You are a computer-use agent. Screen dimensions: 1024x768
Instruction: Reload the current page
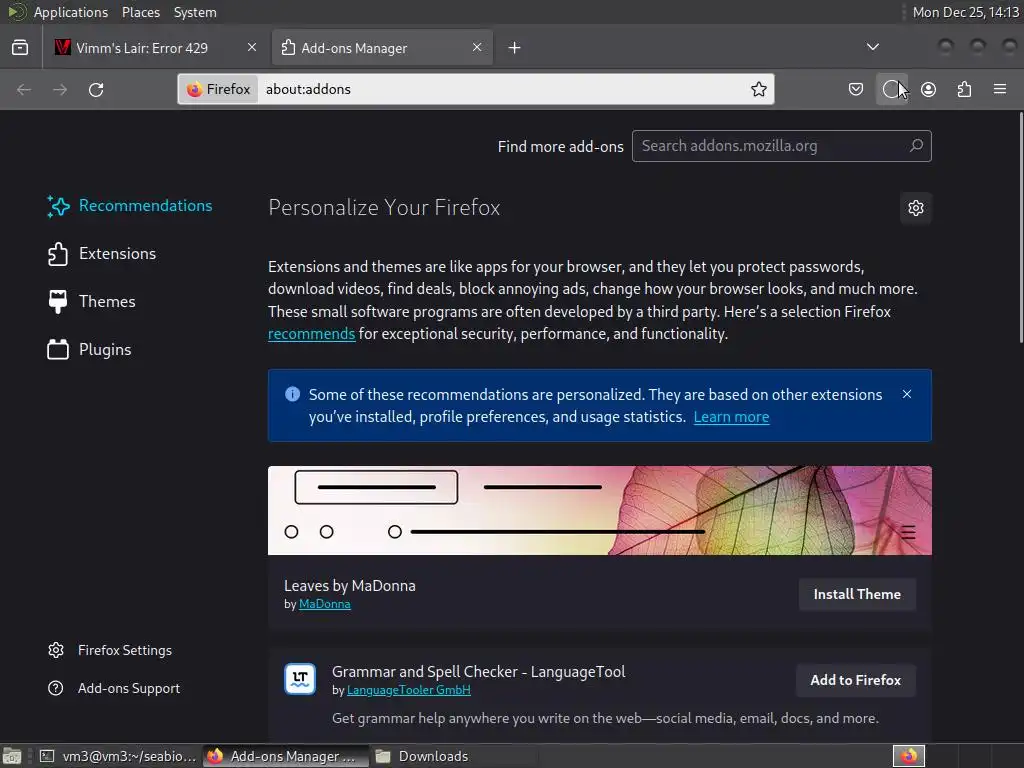pos(96,89)
